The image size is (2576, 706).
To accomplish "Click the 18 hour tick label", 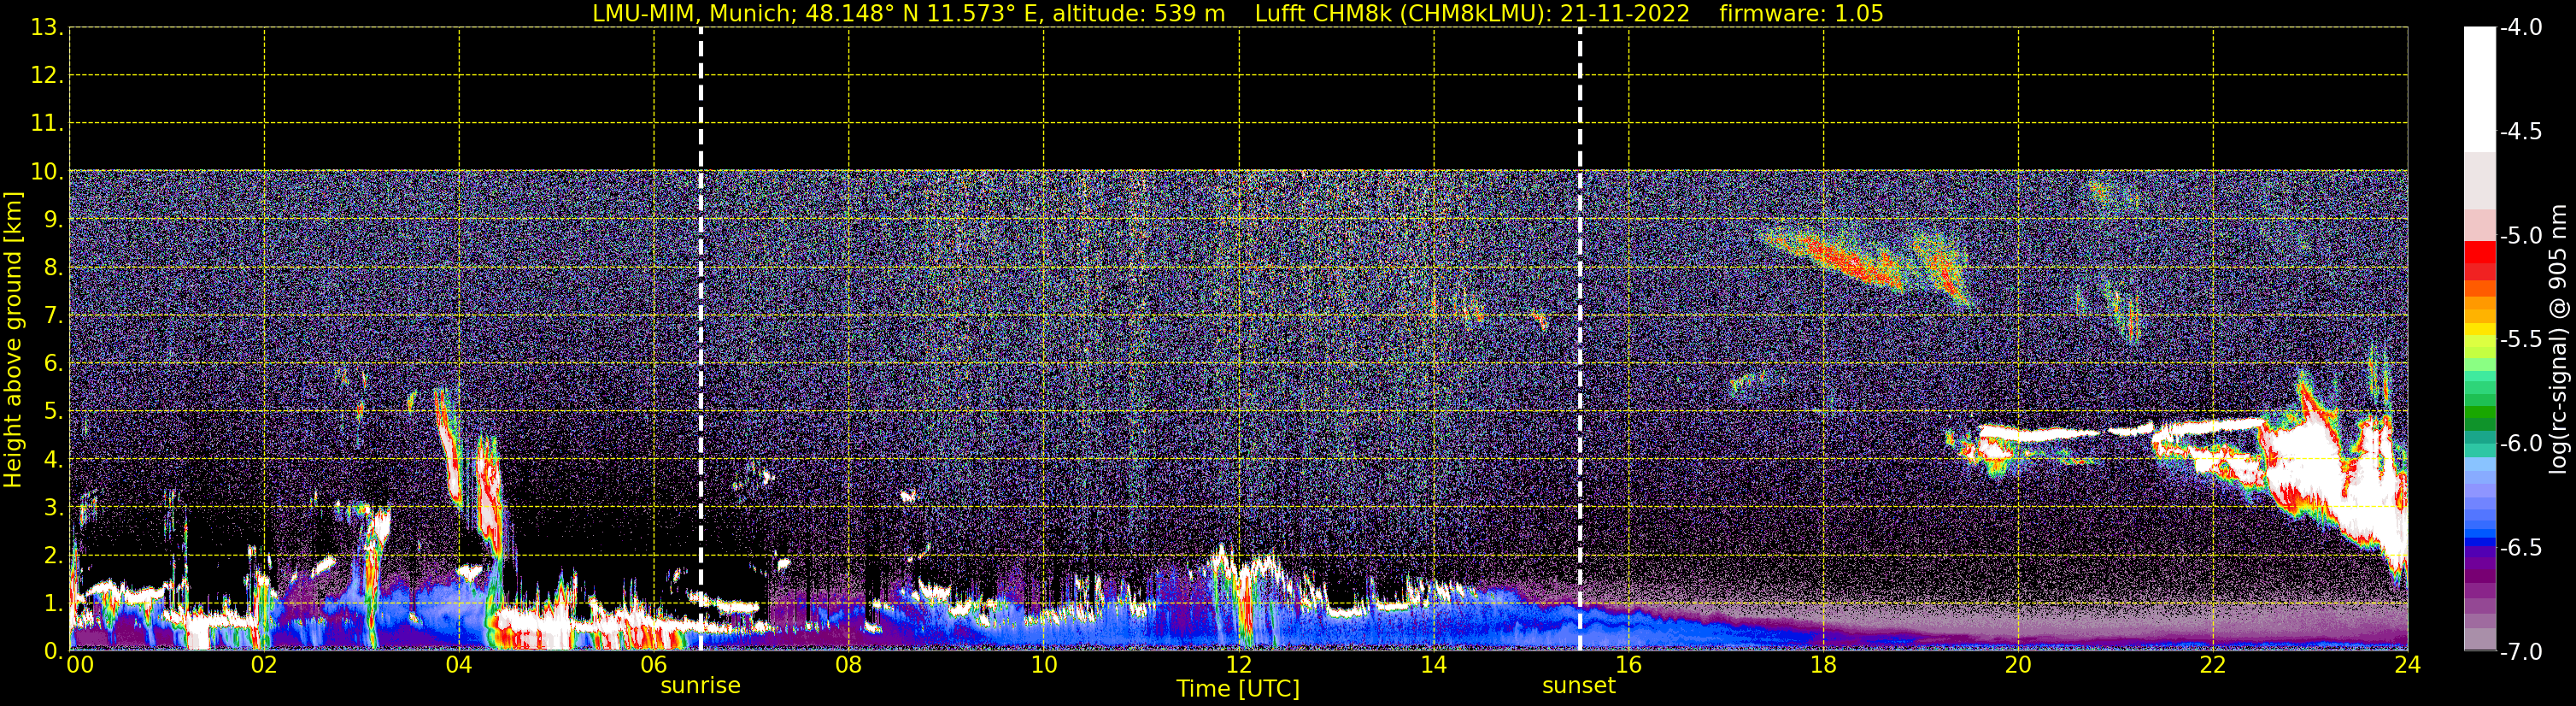I will coord(1823,665).
